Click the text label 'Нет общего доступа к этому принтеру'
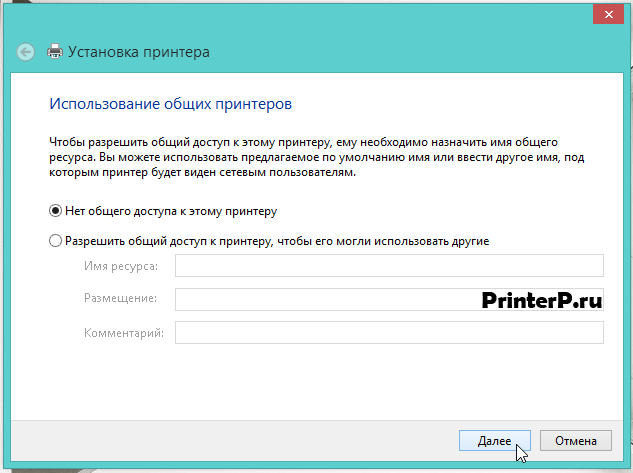The width and height of the screenshot is (633, 473). click(x=171, y=211)
